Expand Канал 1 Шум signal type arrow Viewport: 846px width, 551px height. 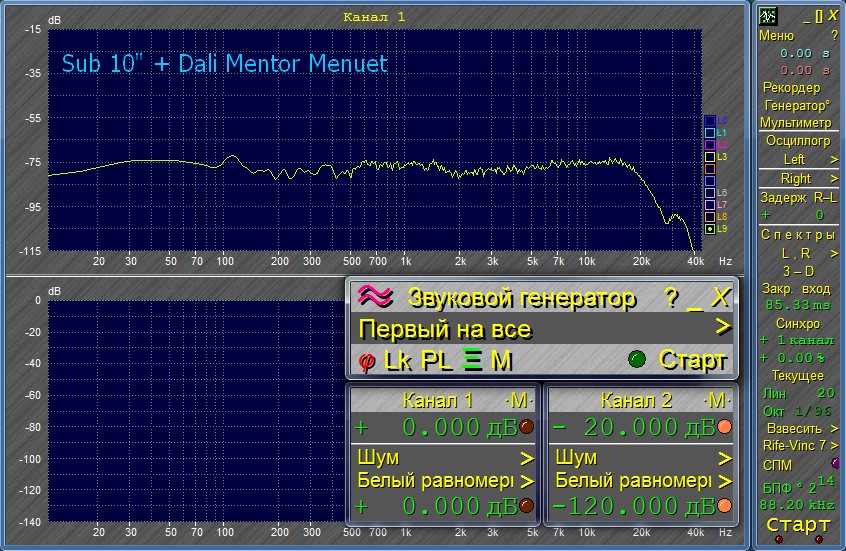pyautogui.click(x=527, y=459)
